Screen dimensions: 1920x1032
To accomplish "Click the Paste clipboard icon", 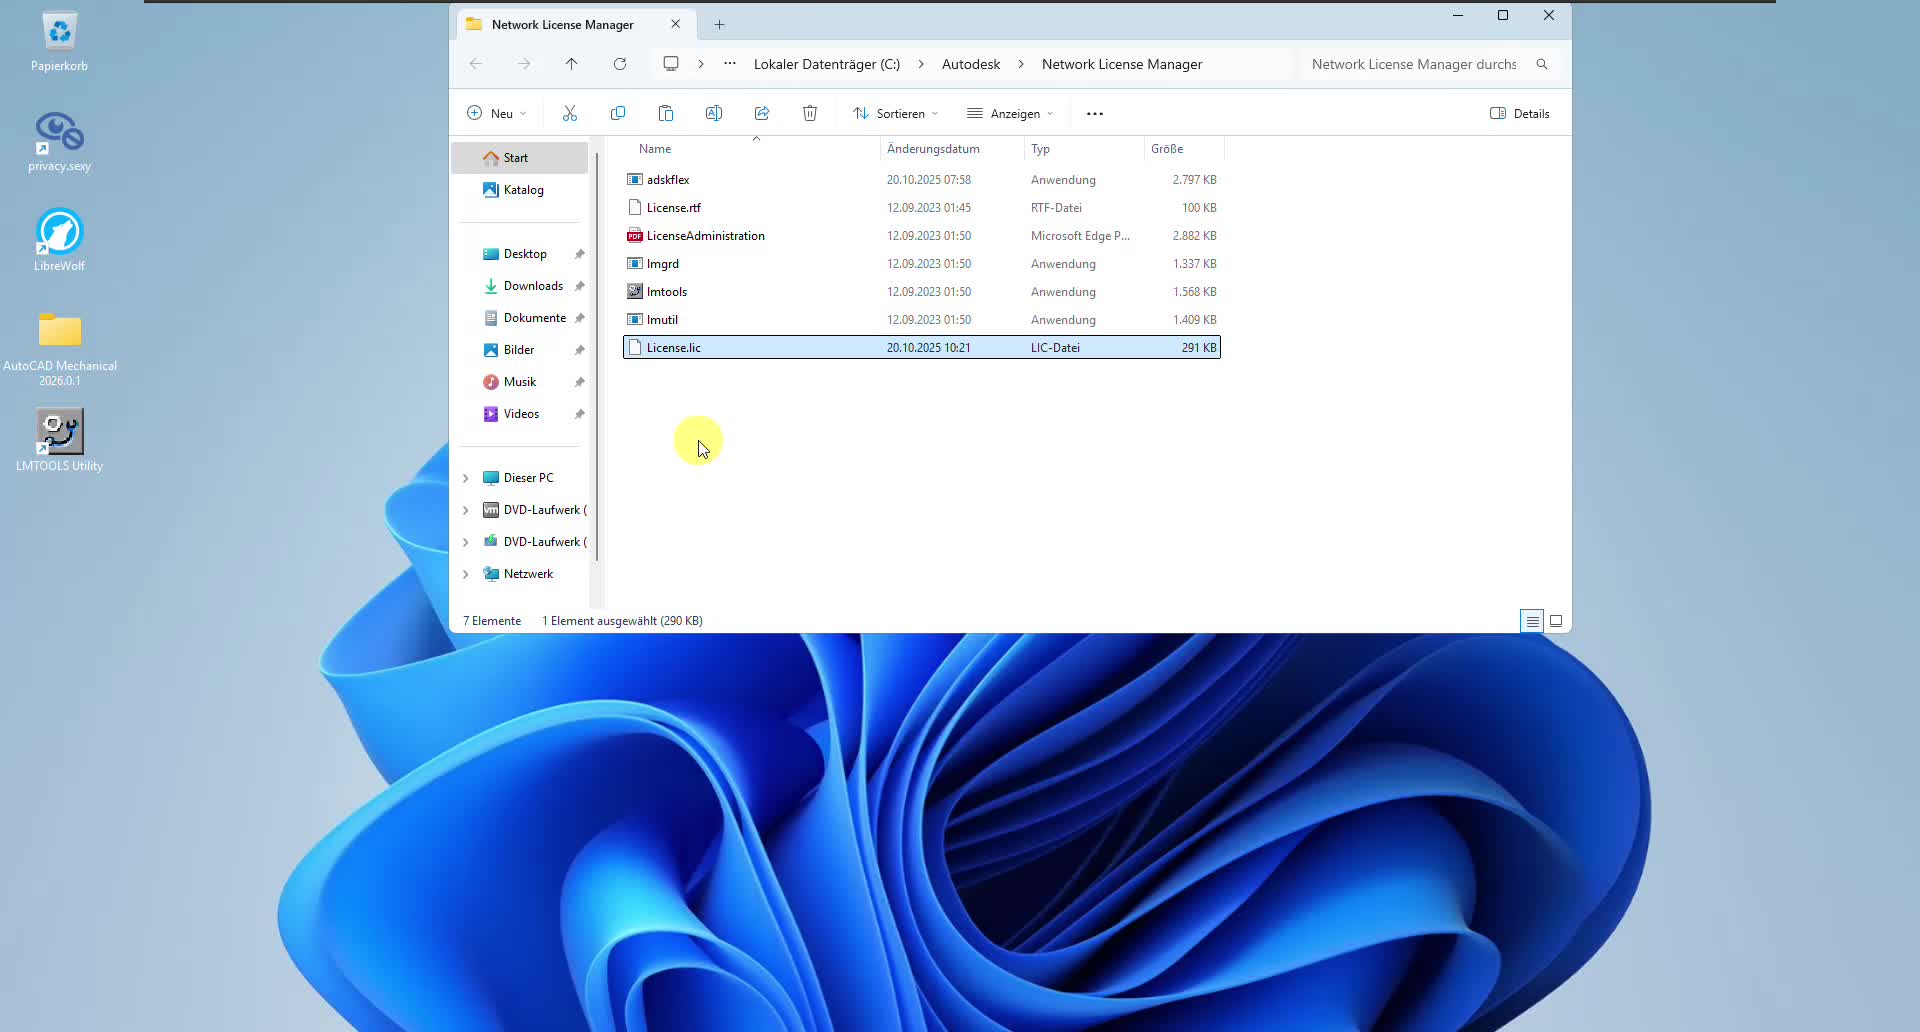I will pyautogui.click(x=666, y=114).
